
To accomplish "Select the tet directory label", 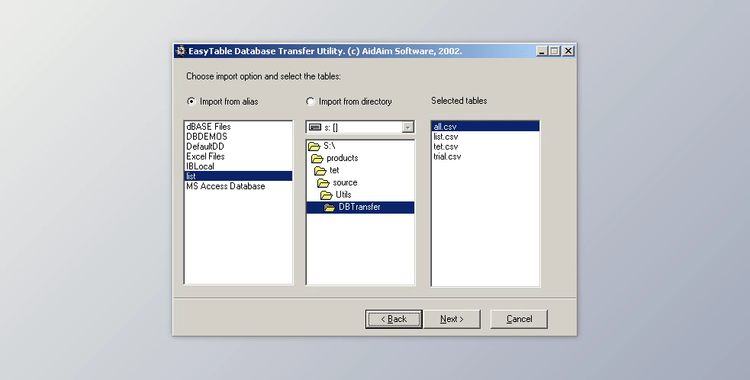I will tap(334, 170).
